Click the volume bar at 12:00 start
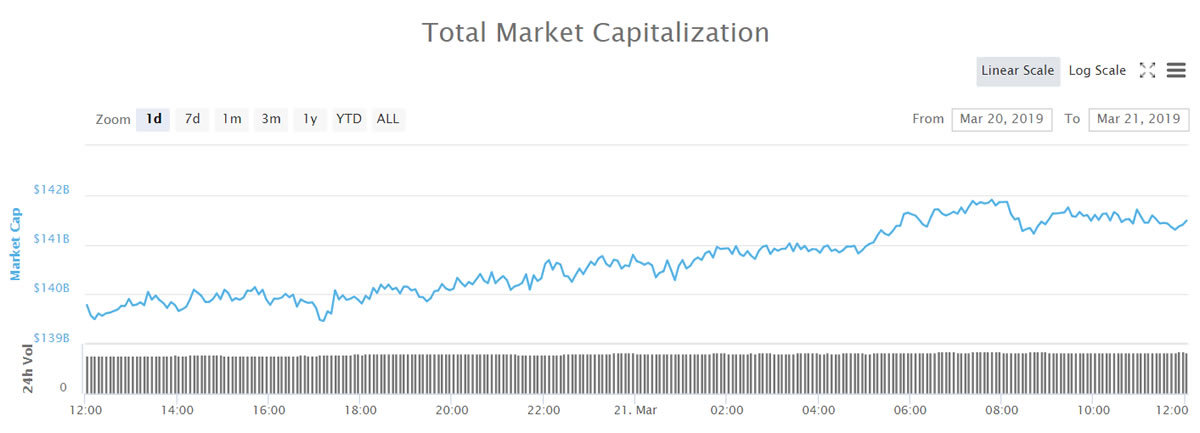This screenshot has width=1200, height=433. pos(88,373)
